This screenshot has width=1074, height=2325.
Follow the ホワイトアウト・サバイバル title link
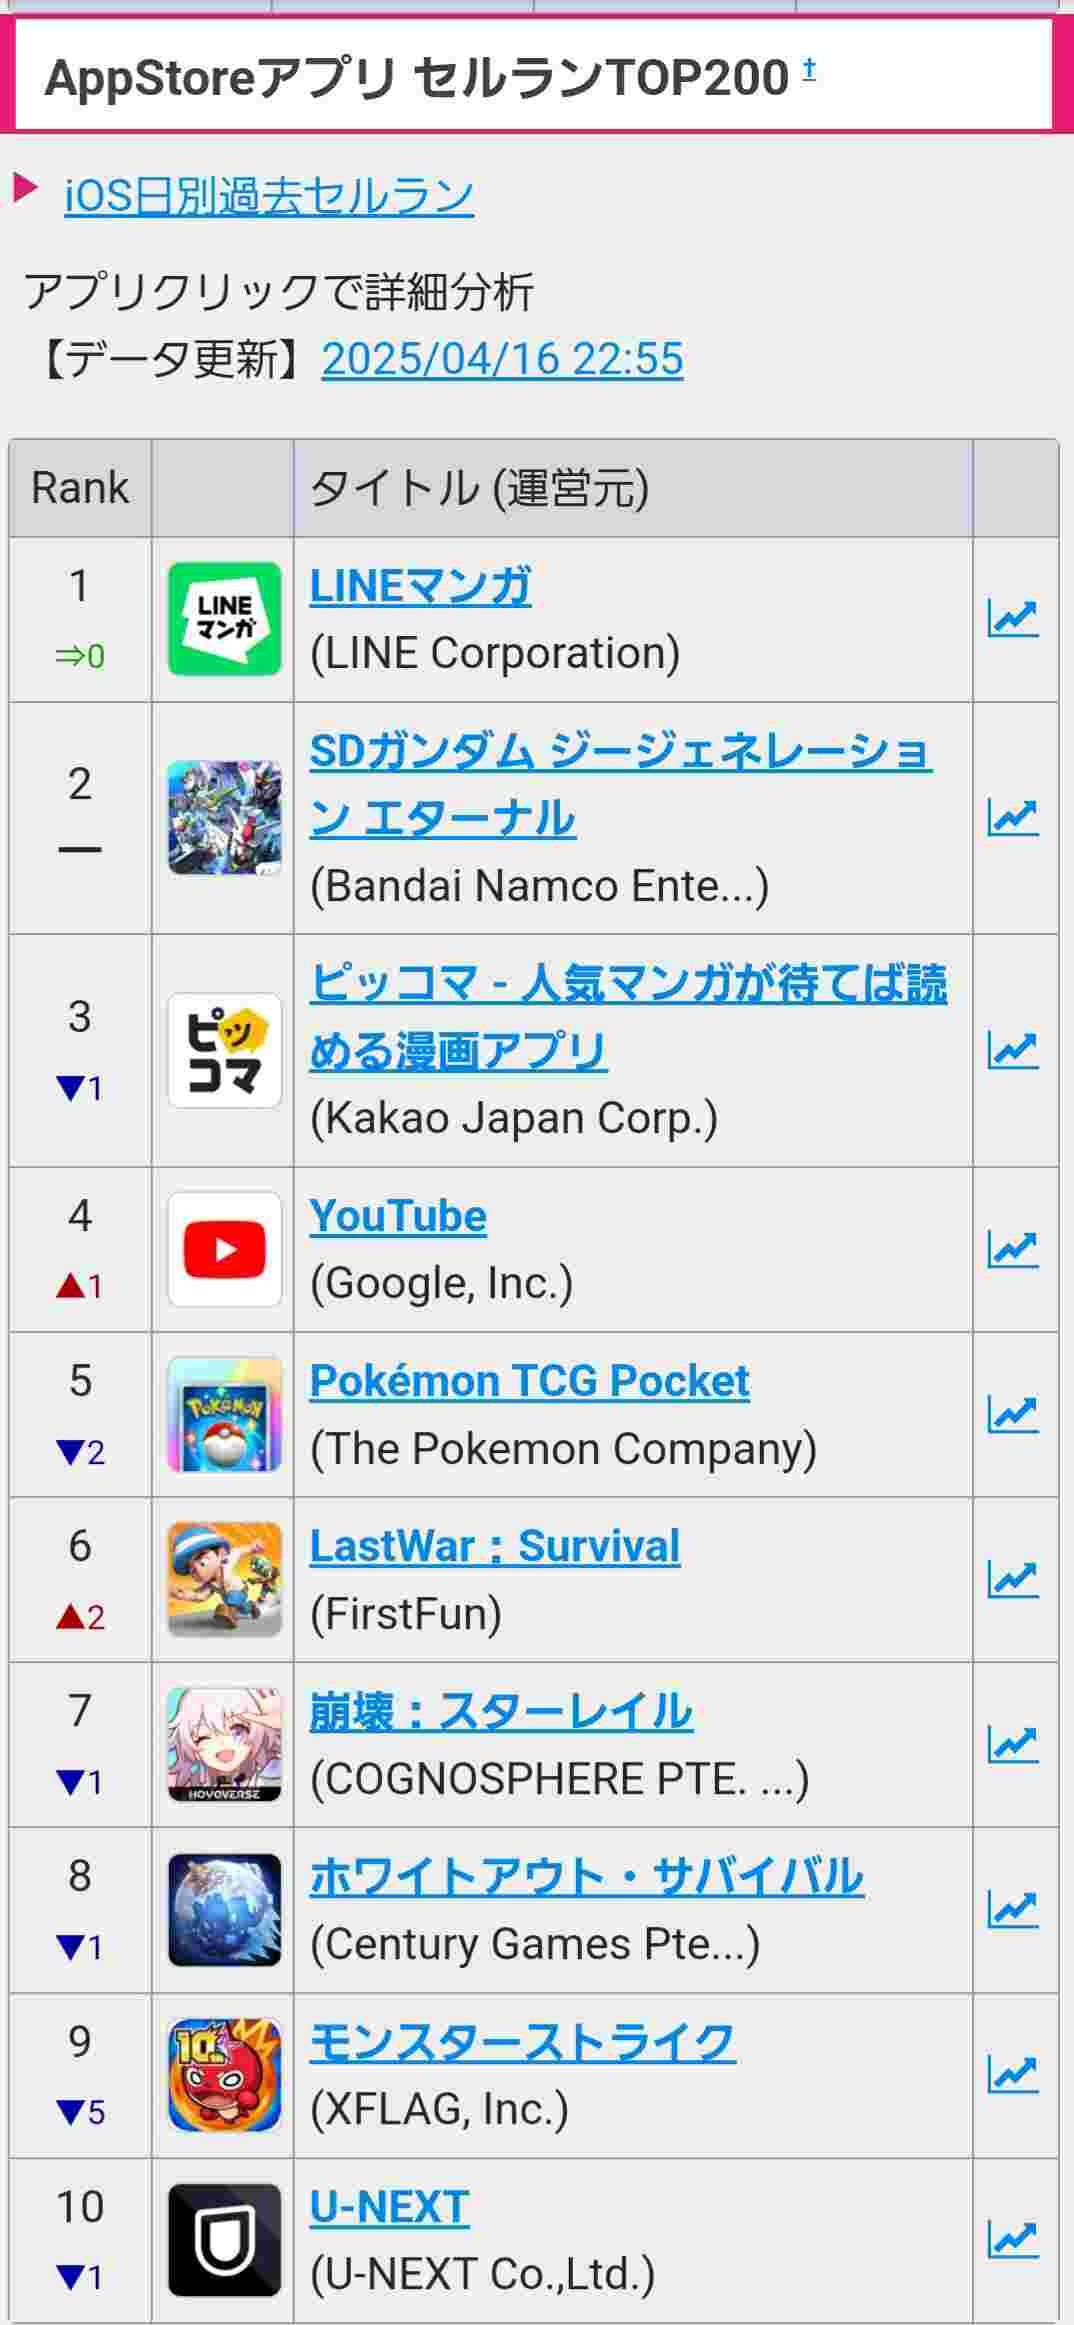[586, 1877]
